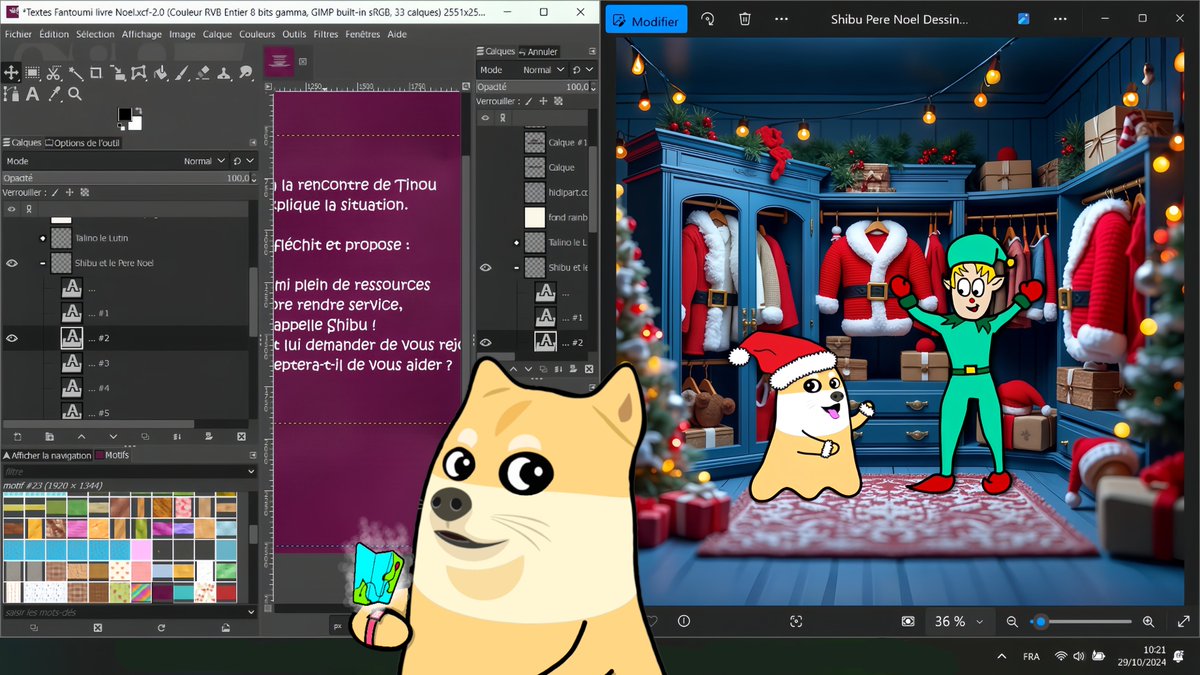The height and width of the screenshot is (675, 1200).
Task: Select the Eraser tool
Action: tap(204, 73)
